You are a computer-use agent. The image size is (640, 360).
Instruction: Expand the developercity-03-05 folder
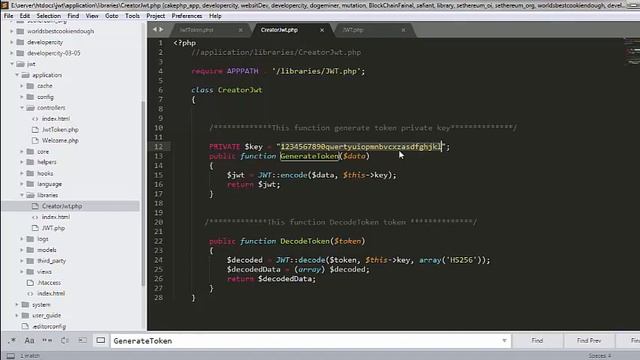(x=11, y=53)
